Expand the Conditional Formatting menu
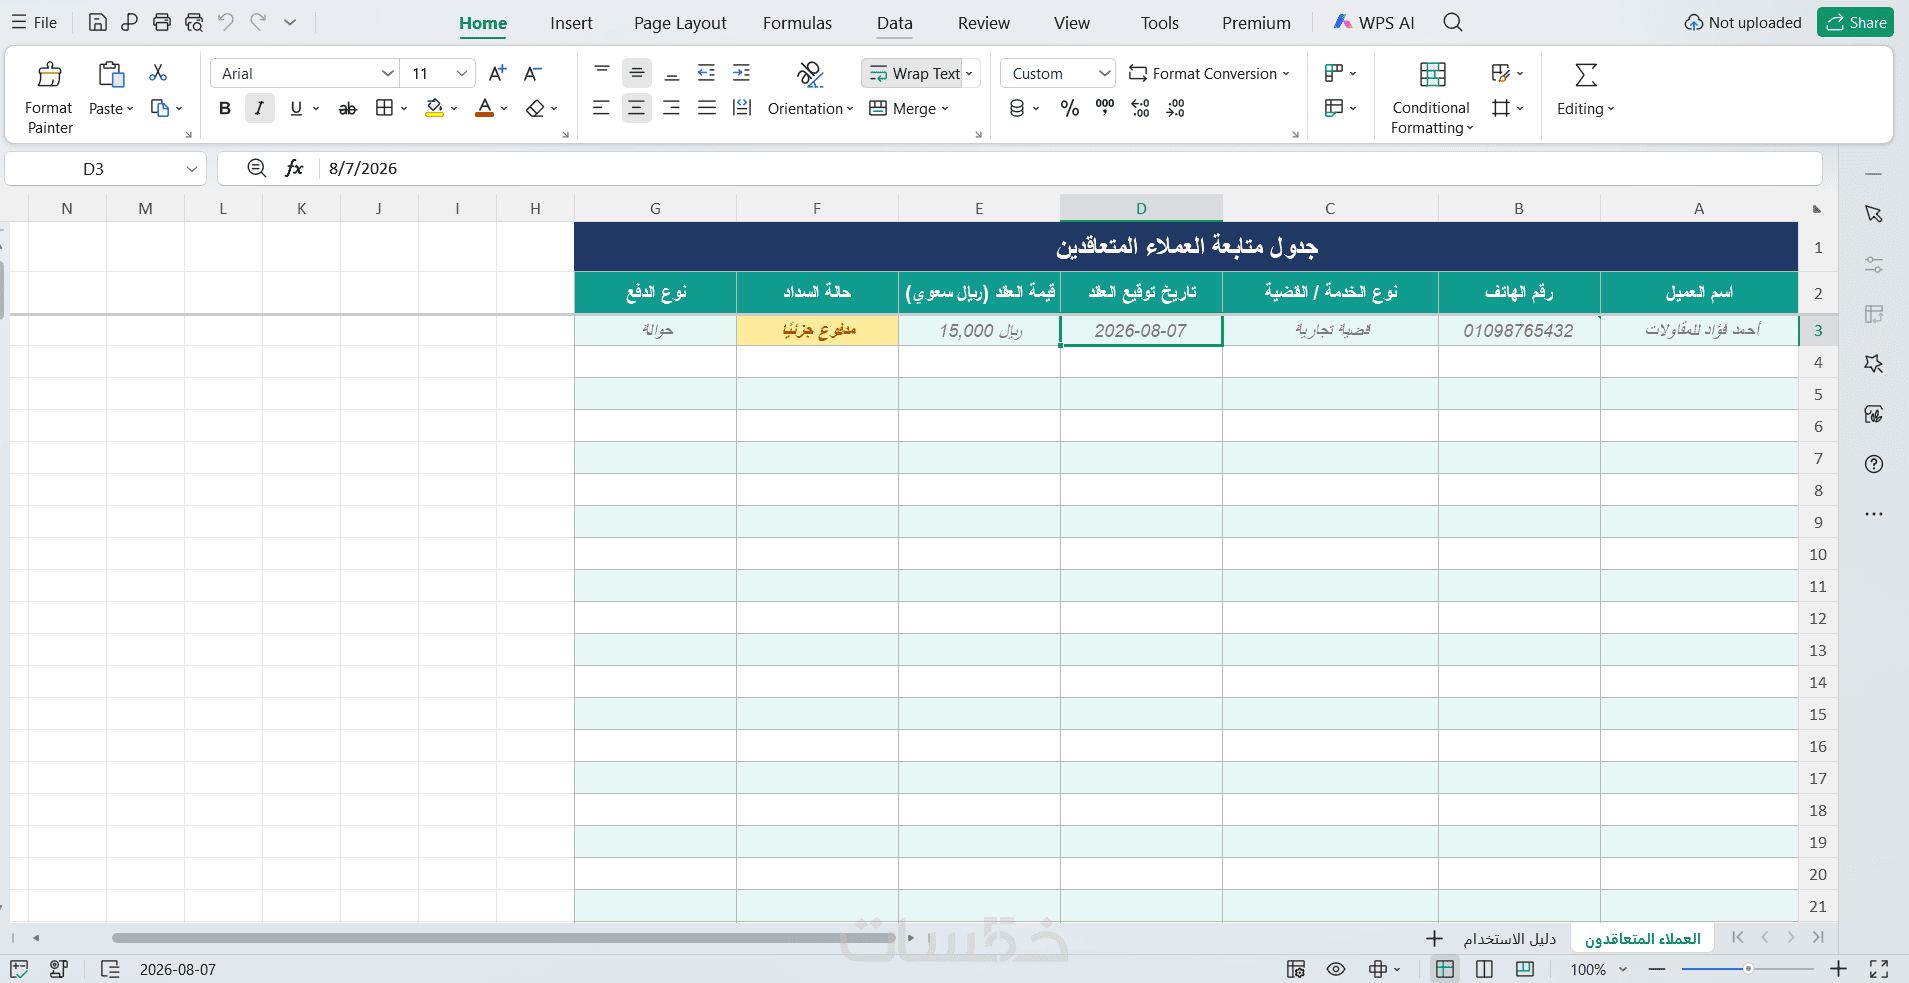 click(x=1431, y=117)
